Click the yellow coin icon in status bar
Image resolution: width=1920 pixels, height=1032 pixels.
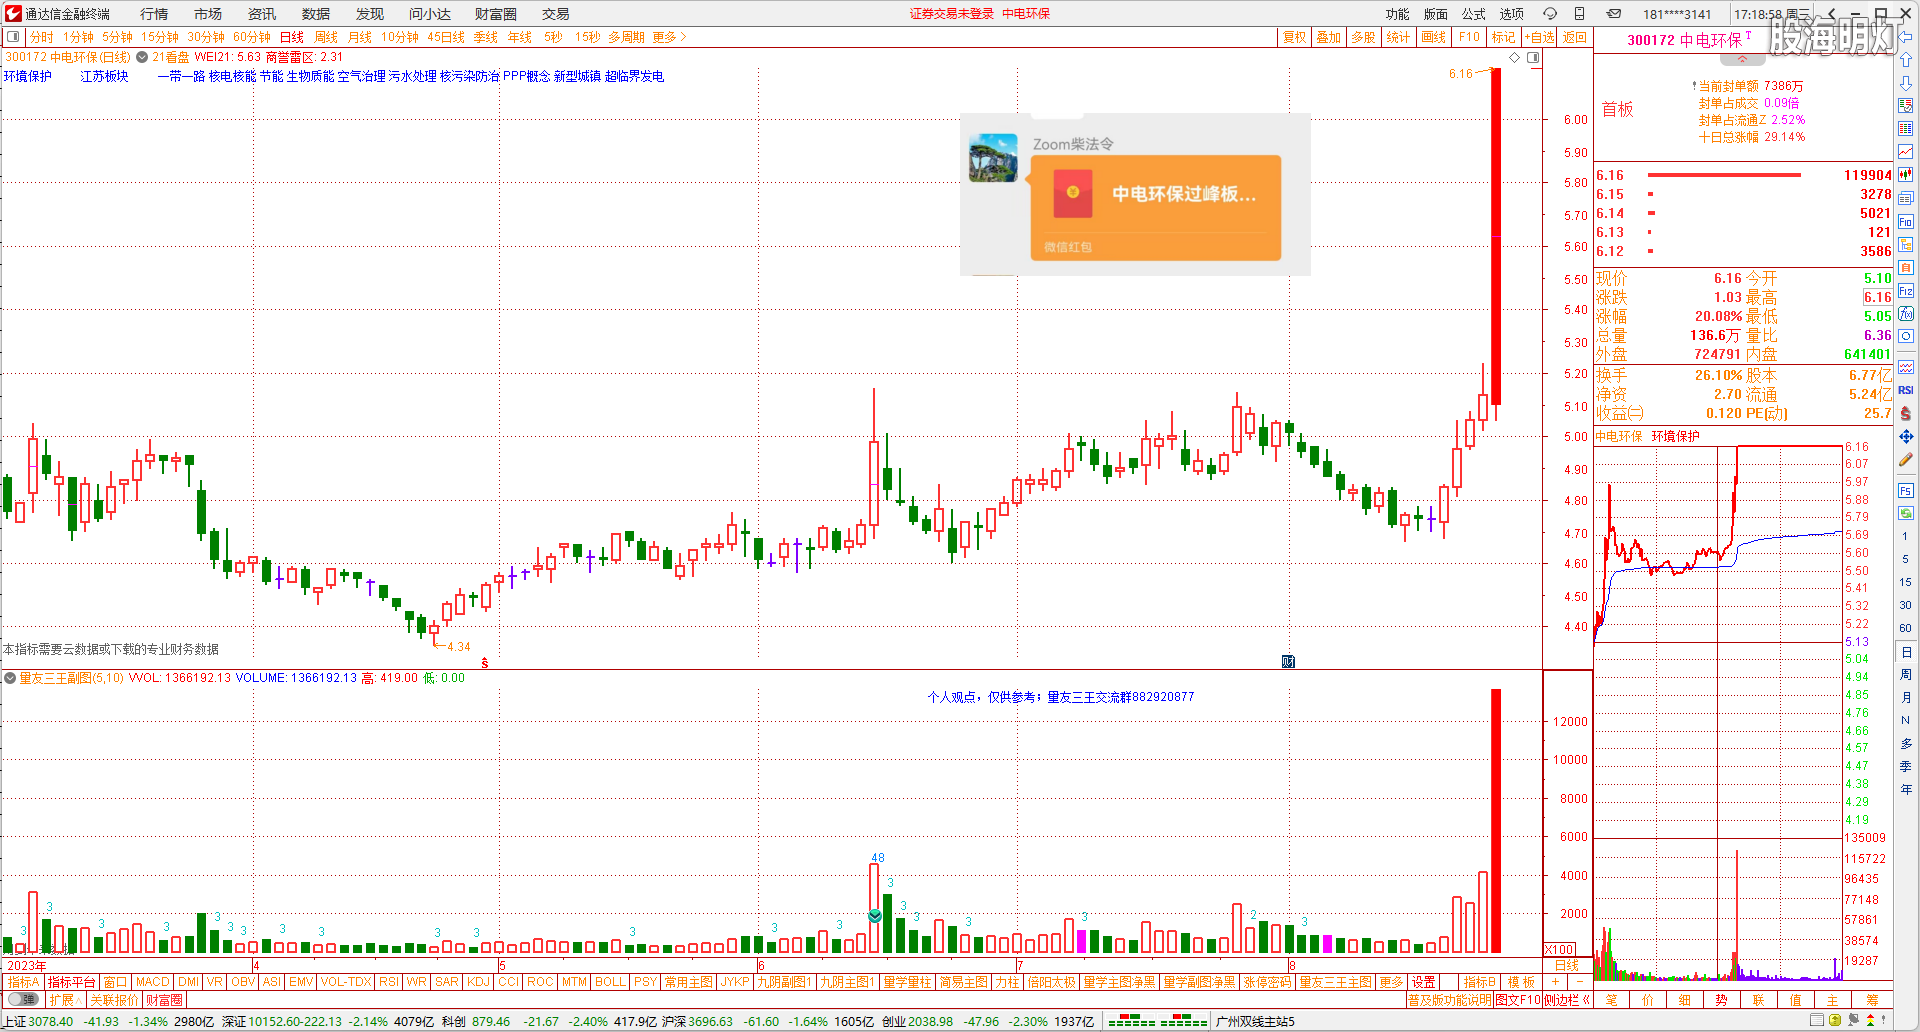point(1835,1020)
